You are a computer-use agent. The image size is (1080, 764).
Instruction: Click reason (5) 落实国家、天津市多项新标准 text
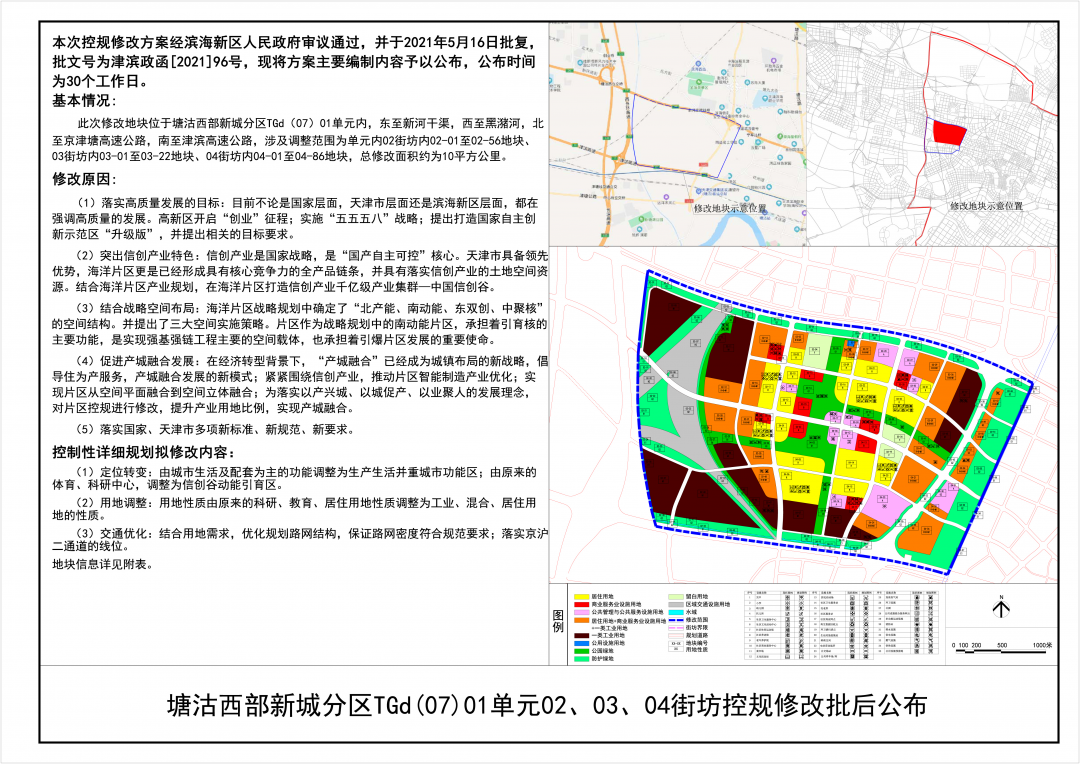216,429
